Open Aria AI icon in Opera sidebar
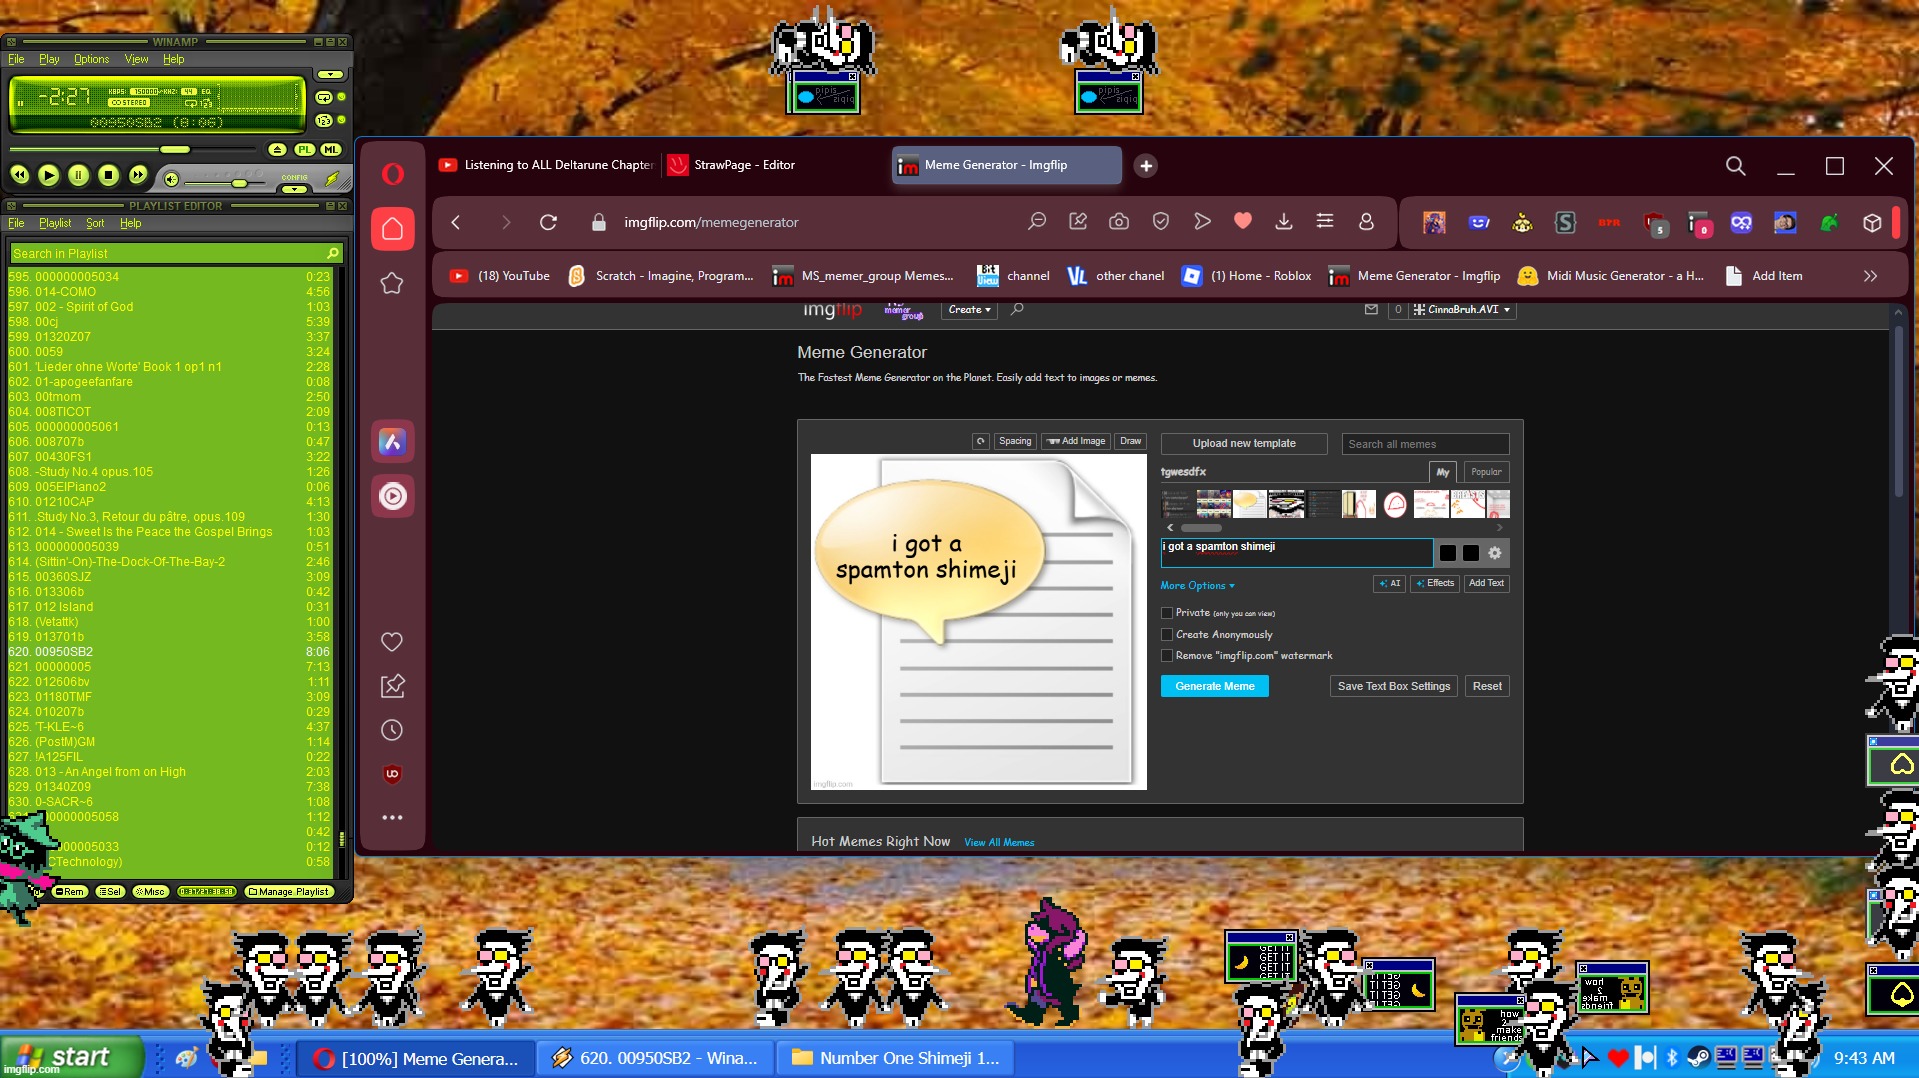This screenshot has width=1919, height=1078. pyautogui.click(x=393, y=441)
